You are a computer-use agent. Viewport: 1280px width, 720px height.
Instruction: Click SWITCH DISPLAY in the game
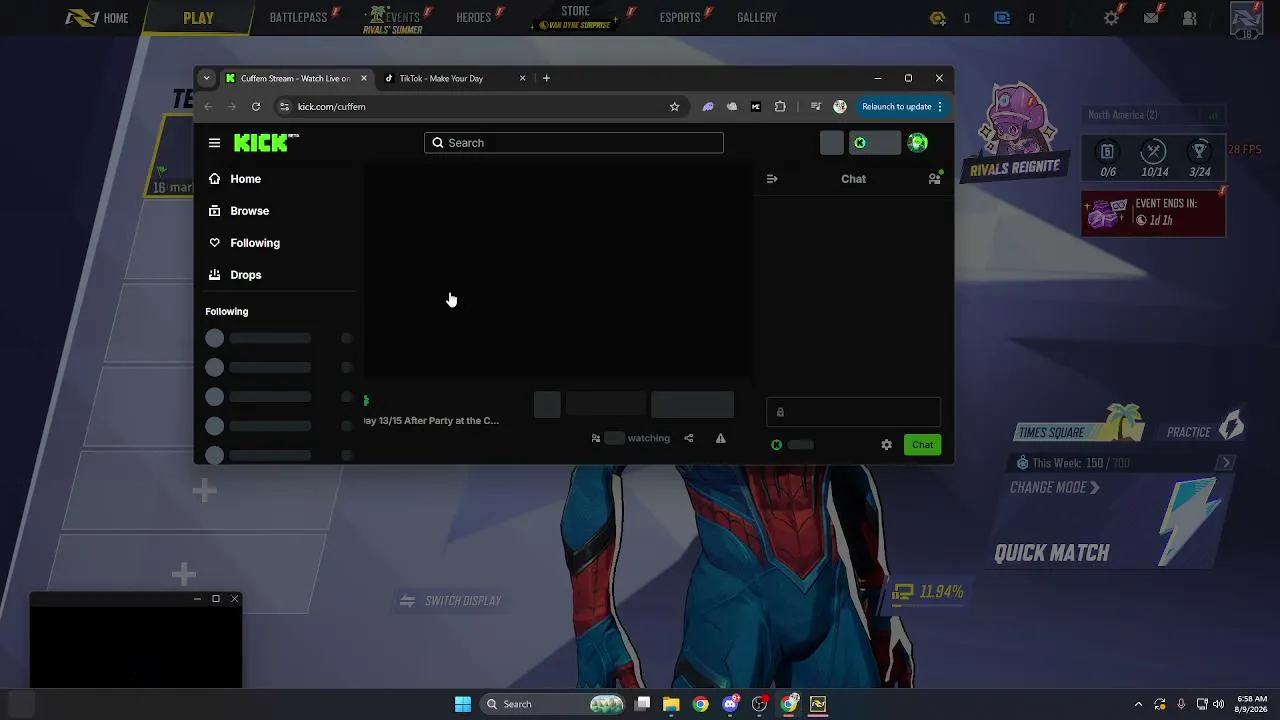[451, 601]
